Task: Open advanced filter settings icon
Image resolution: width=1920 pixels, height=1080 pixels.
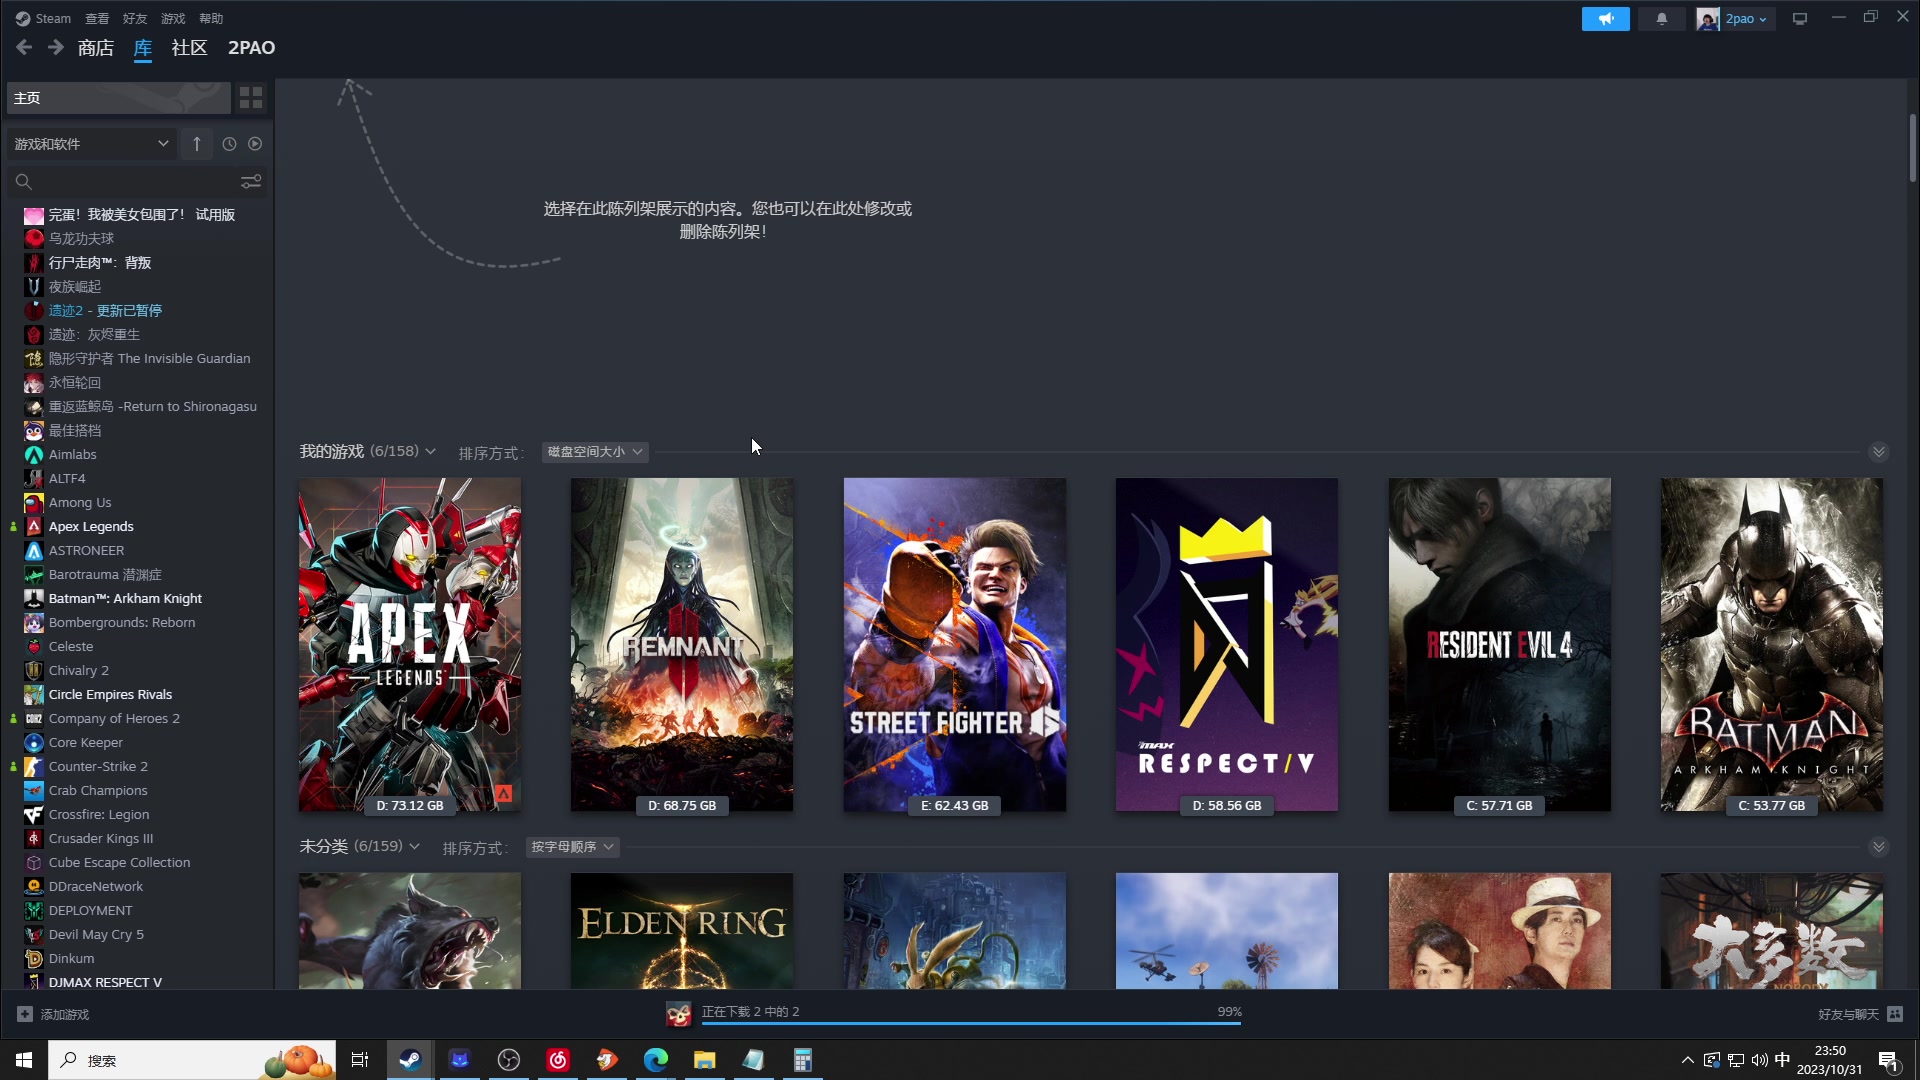Action: tap(251, 181)
